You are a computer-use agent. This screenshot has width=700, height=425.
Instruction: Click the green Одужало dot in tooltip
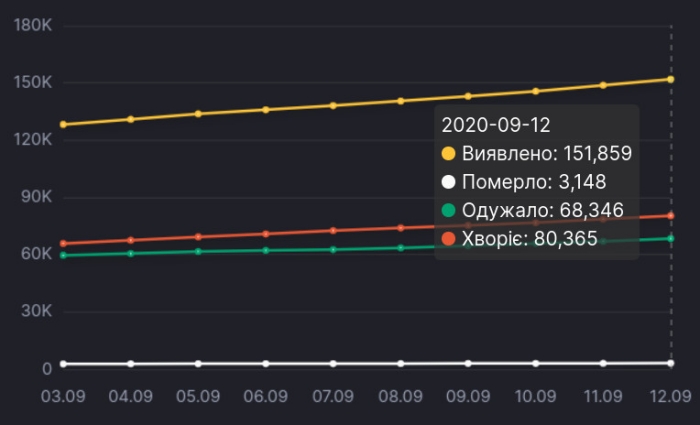[x=449, y=210]
